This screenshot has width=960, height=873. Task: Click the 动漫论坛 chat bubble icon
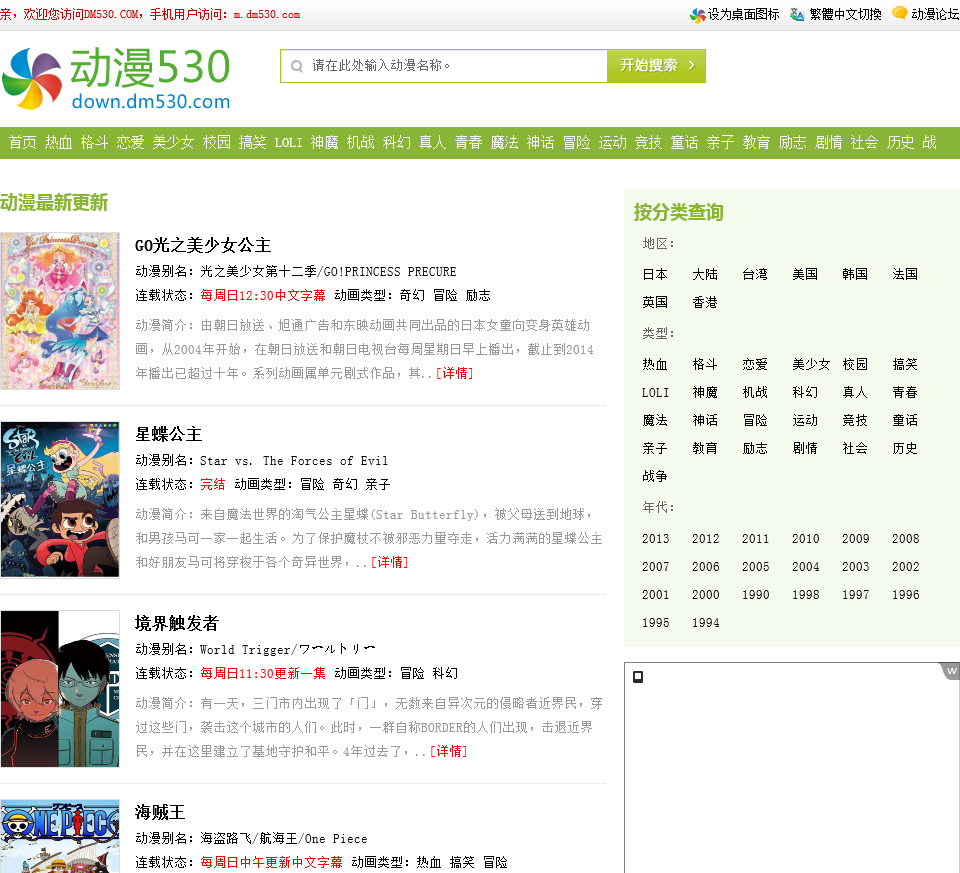[x=899, y=13]
